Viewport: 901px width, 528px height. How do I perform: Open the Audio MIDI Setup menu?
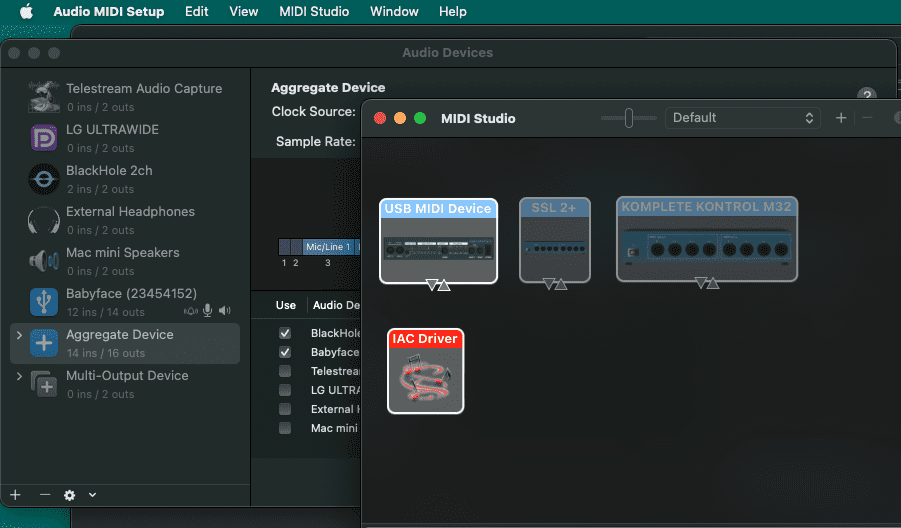(109, 11)
